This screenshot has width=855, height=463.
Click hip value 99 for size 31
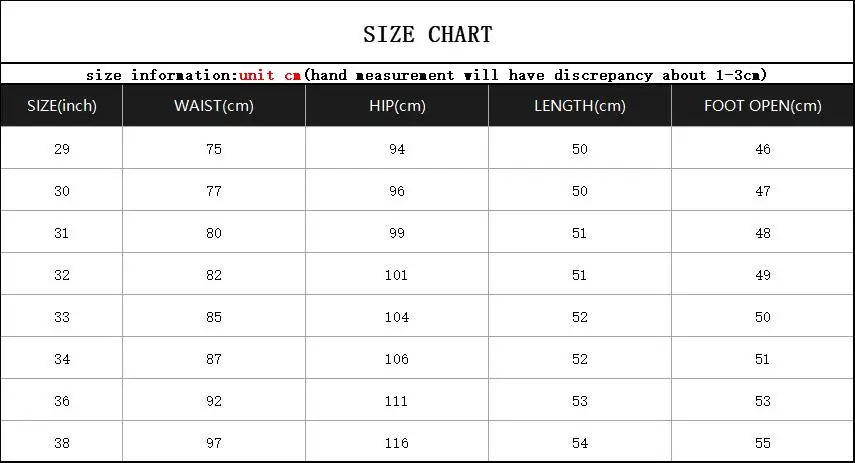click(397, 233)
